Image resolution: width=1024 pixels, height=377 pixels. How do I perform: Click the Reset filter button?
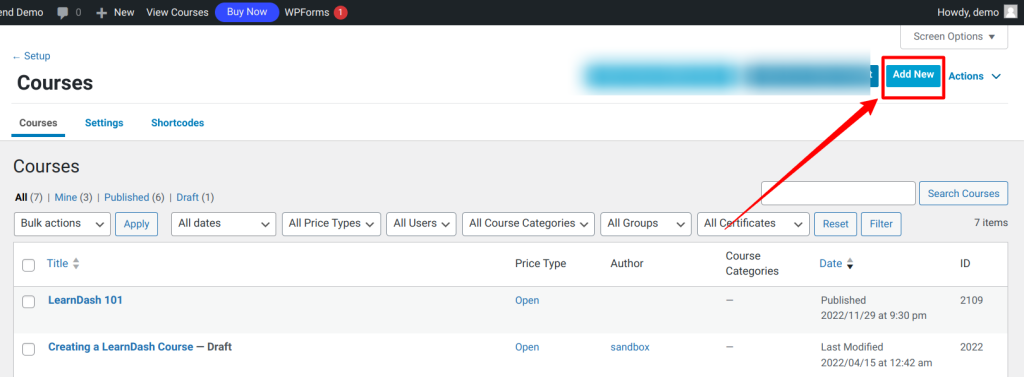click(x=835, y=223)
